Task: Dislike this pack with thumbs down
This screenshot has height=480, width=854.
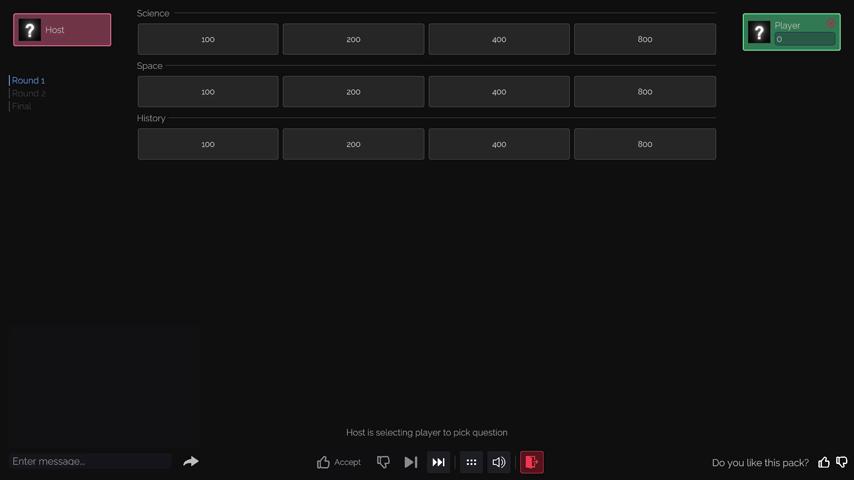Action: 841,463
